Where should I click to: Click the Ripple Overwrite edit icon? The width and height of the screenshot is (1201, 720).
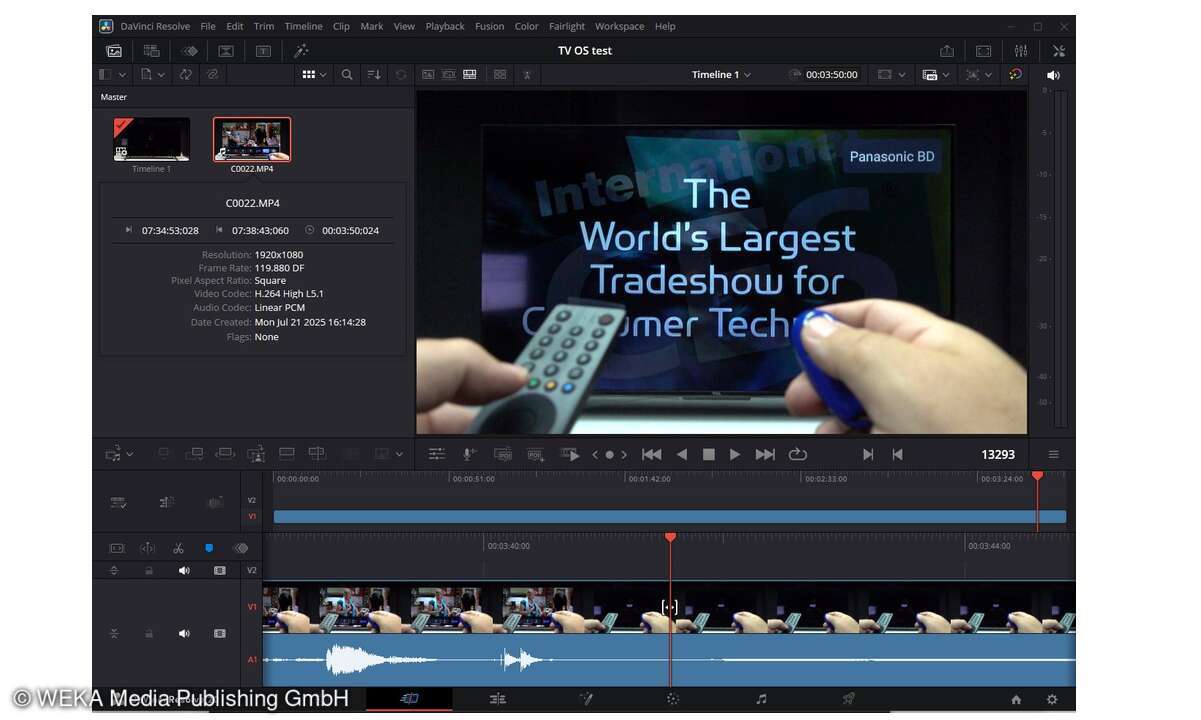tap(226, 454)
